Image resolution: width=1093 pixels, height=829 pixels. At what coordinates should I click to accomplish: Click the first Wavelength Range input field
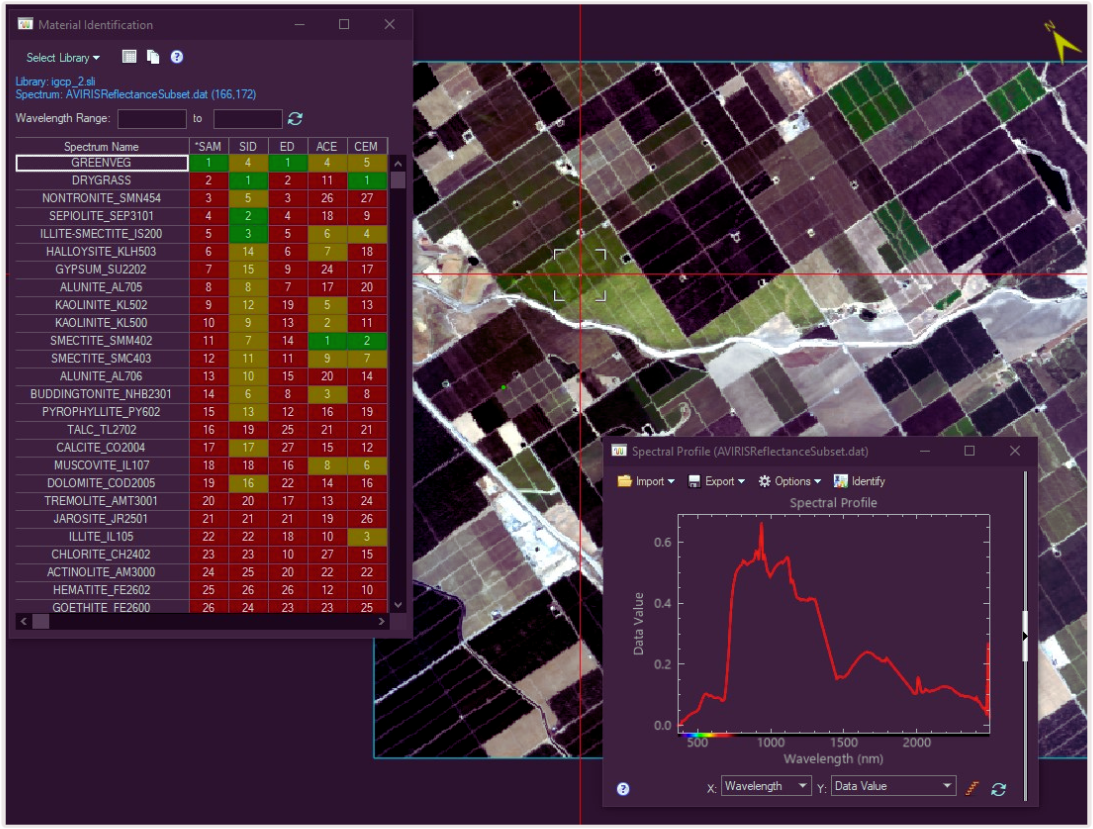point(152,119)
